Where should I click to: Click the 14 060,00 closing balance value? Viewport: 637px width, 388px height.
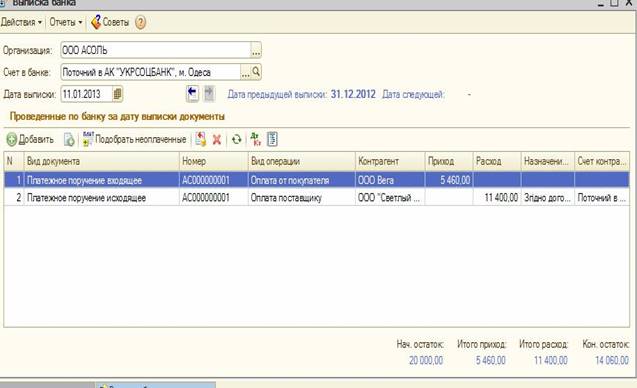click(x=612, y=360)
